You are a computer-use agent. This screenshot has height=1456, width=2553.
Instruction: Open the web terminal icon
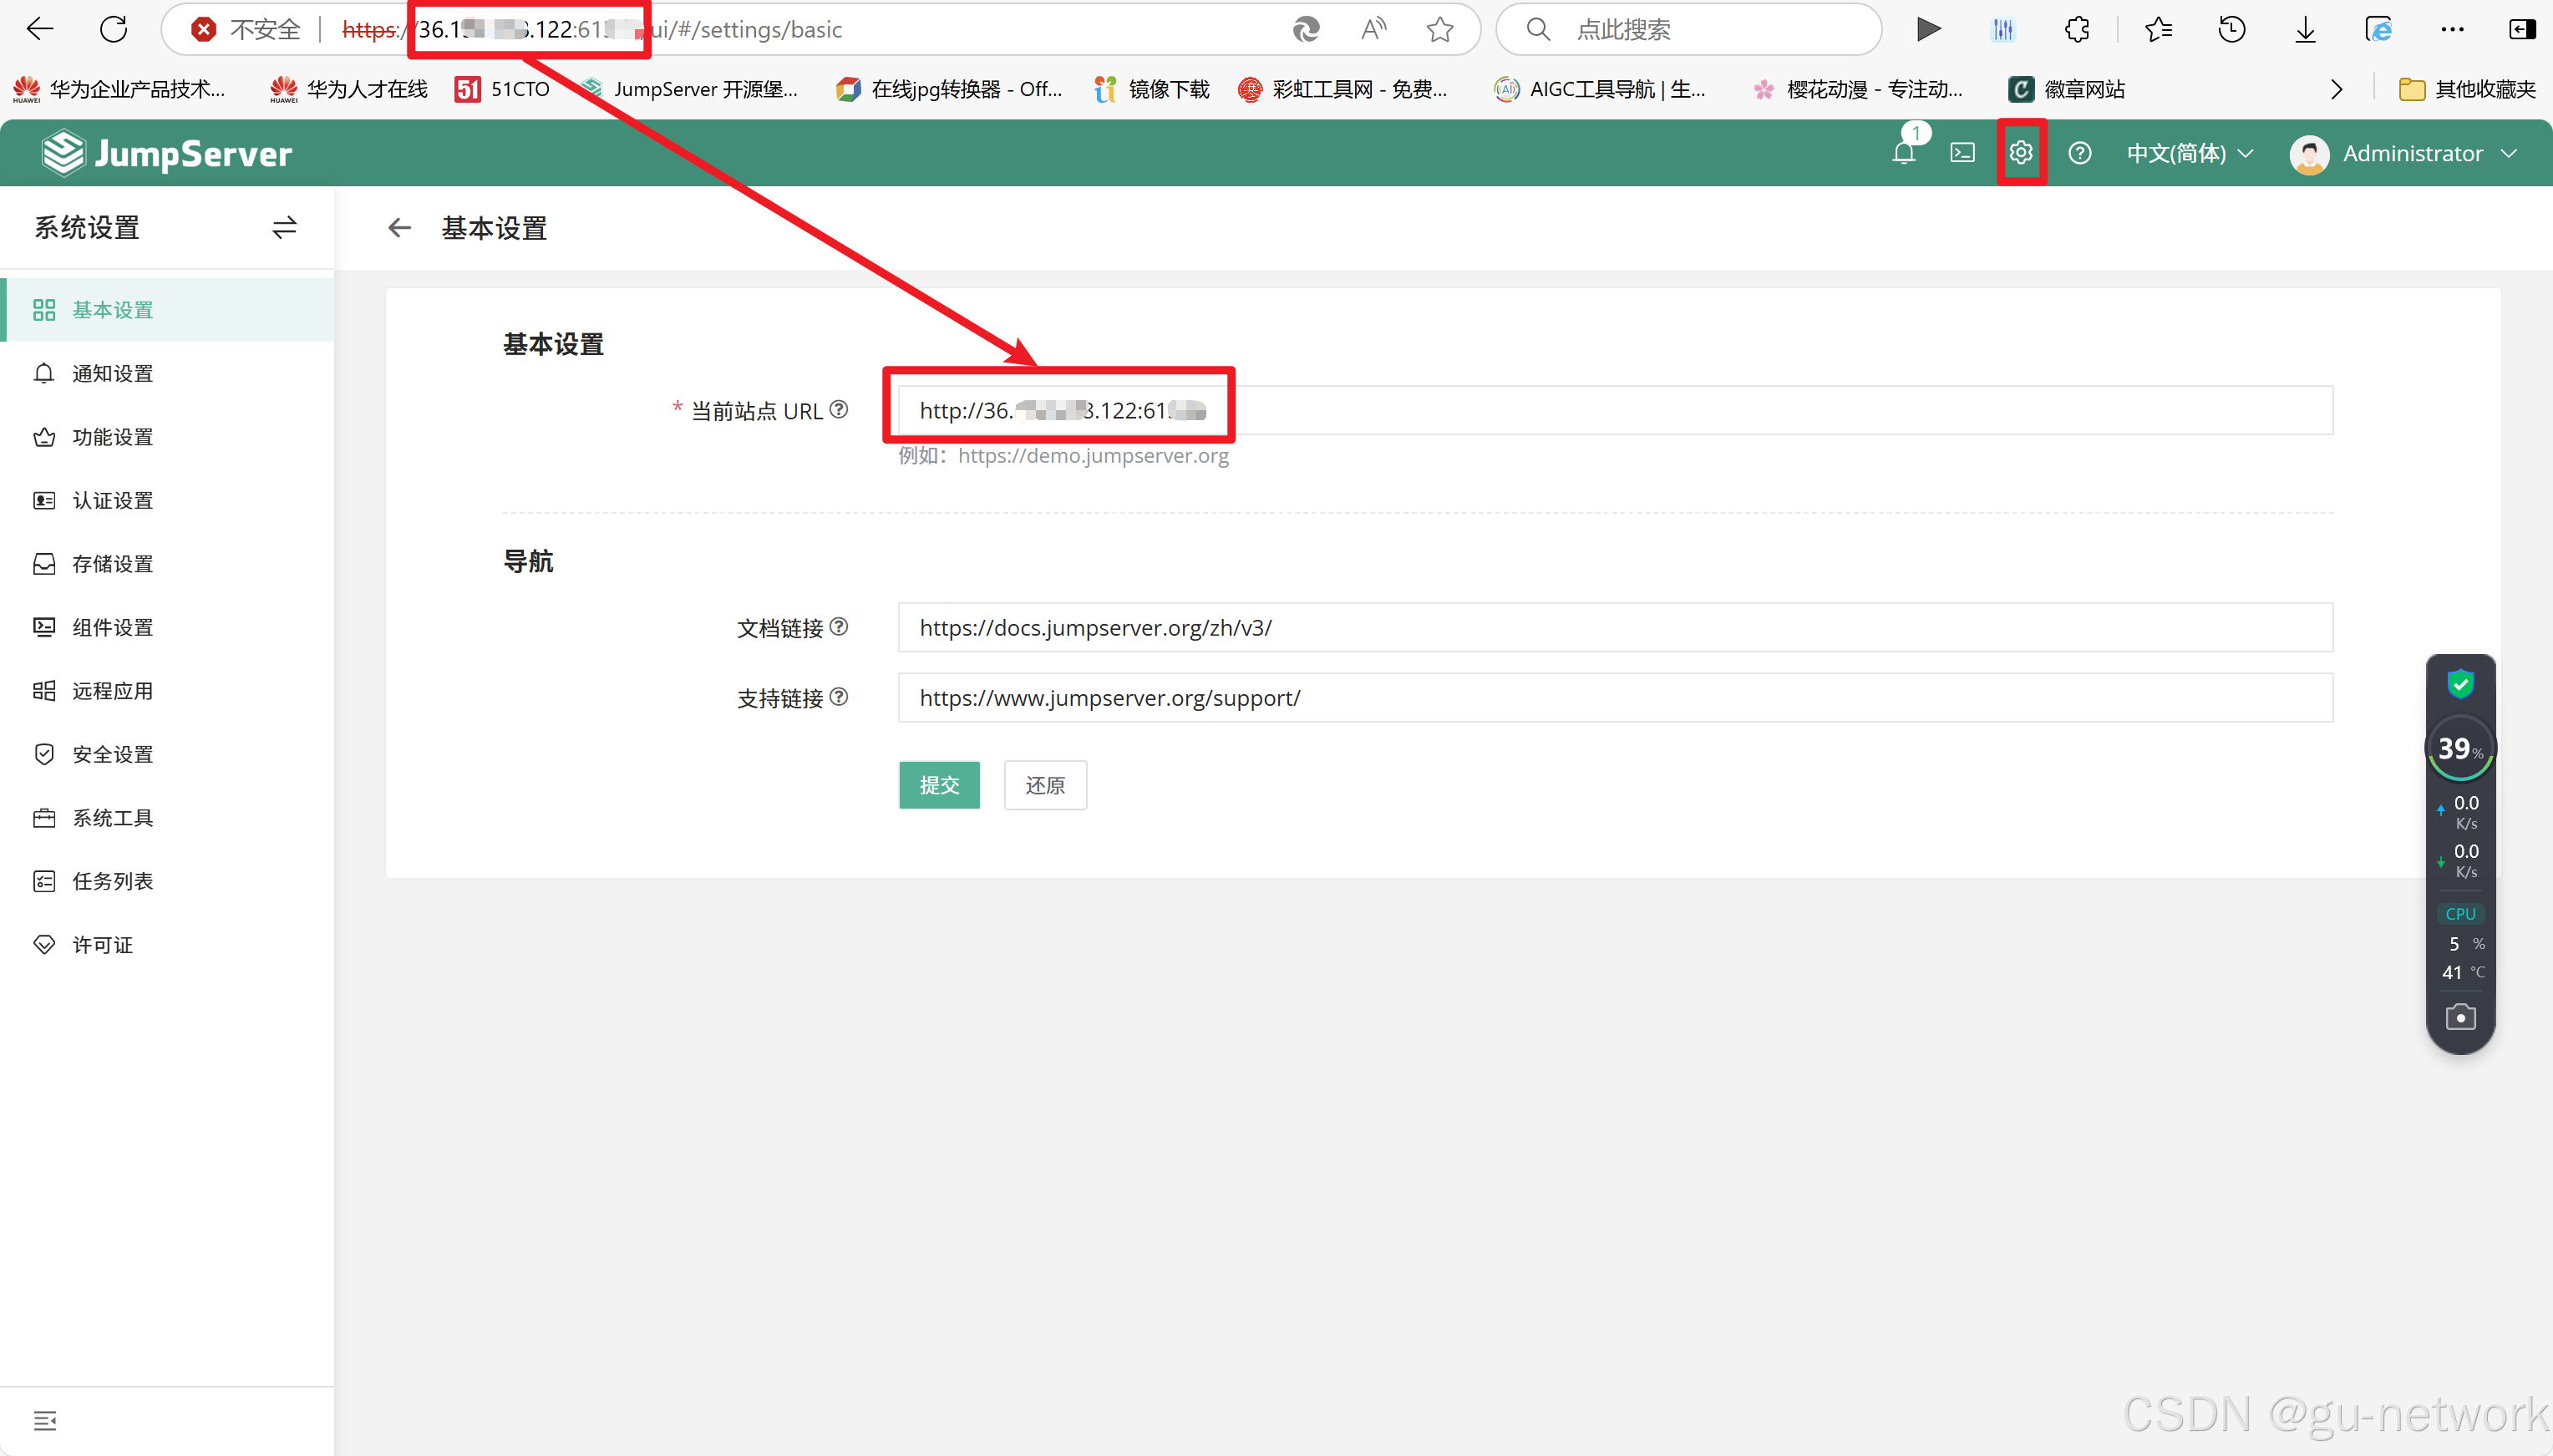[1962, 153]
